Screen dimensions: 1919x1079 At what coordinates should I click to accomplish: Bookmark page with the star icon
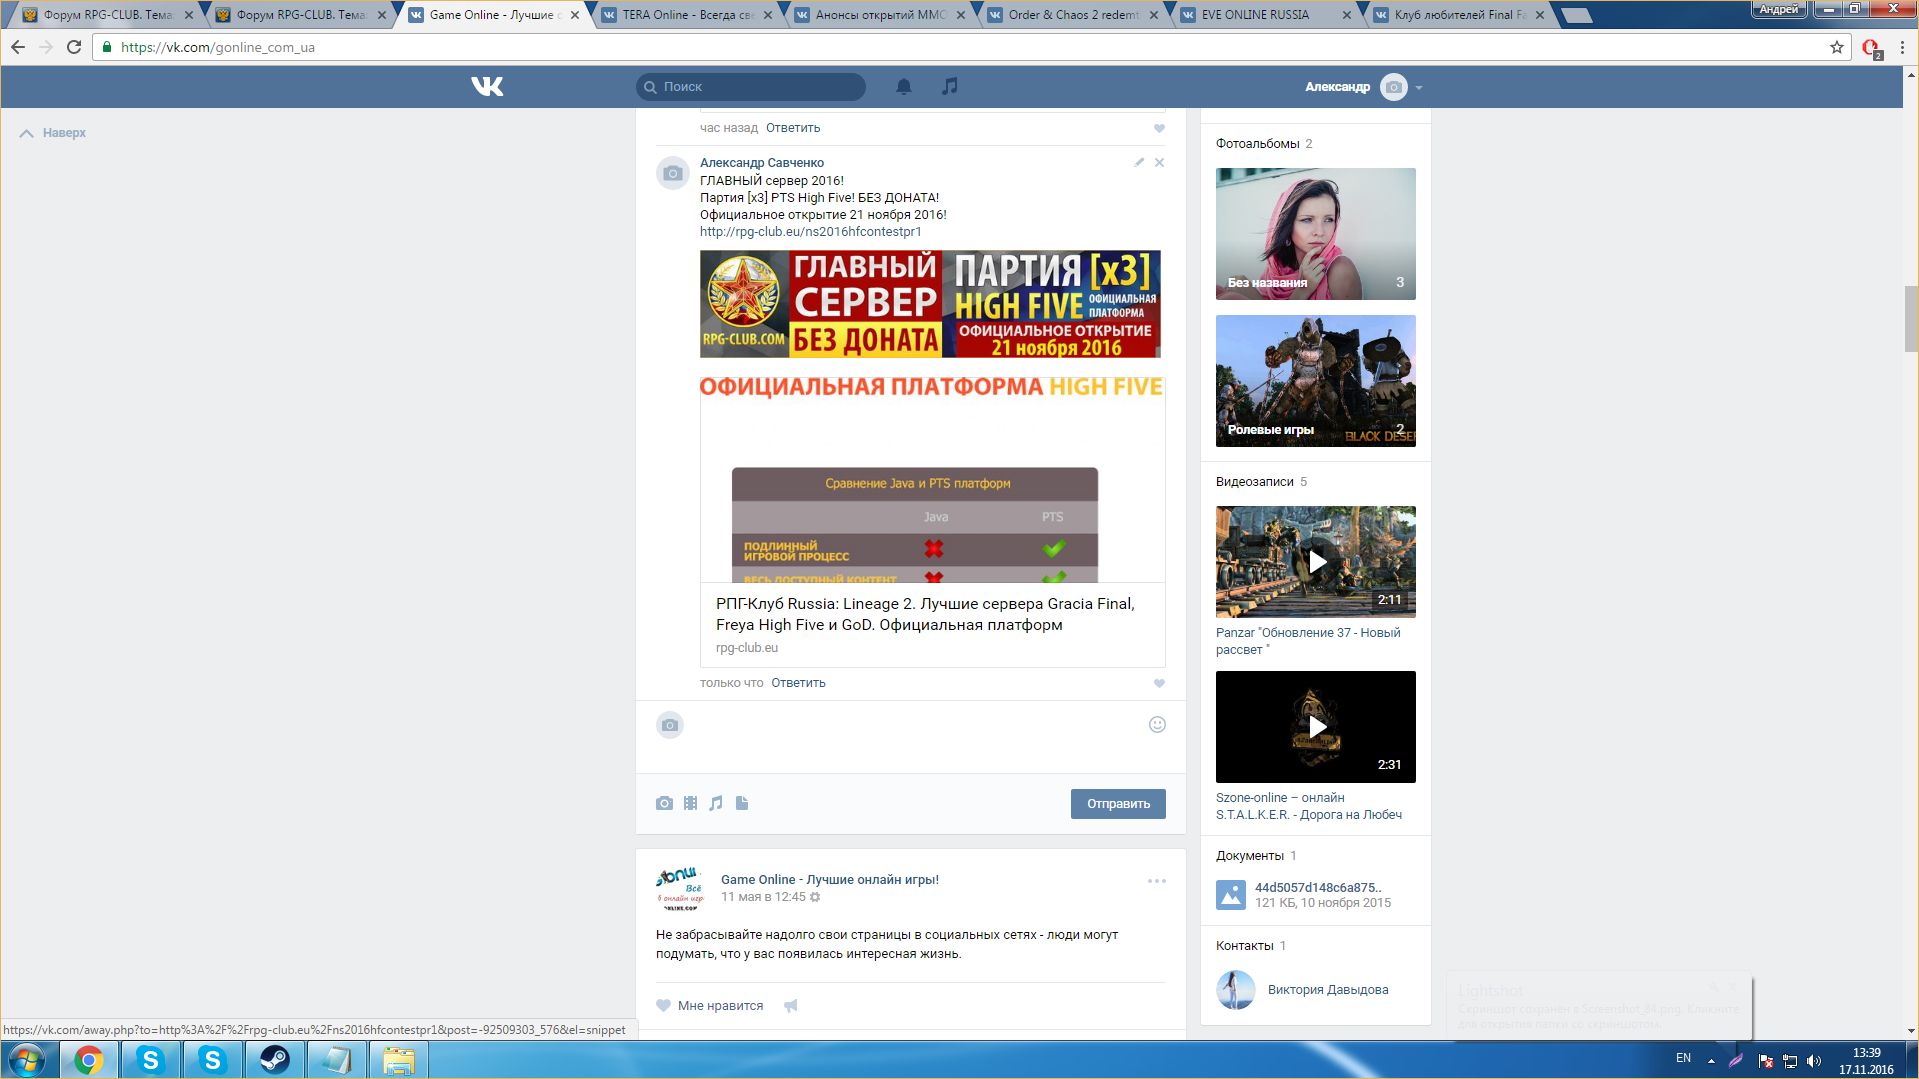1837,47
